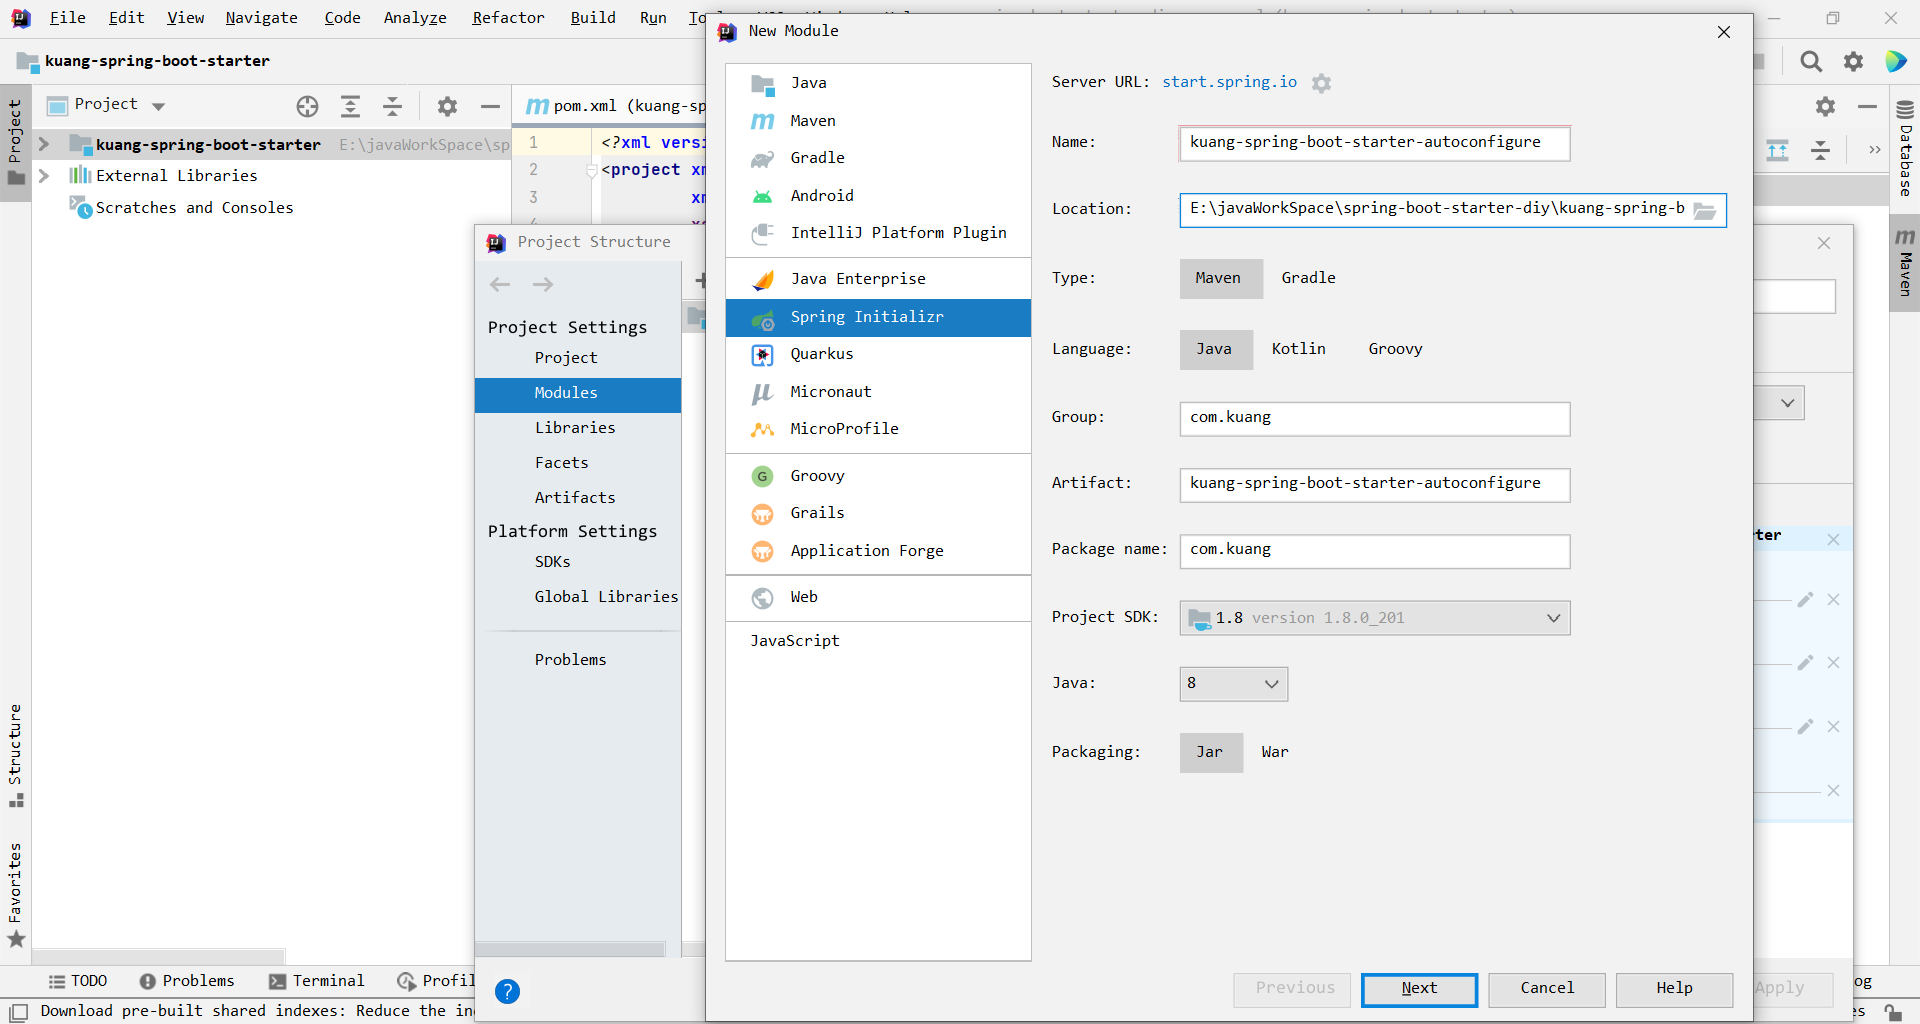This screenshot has height=1024, width=1920.
Task: Click the Group input field
Action: point(1374,418)
